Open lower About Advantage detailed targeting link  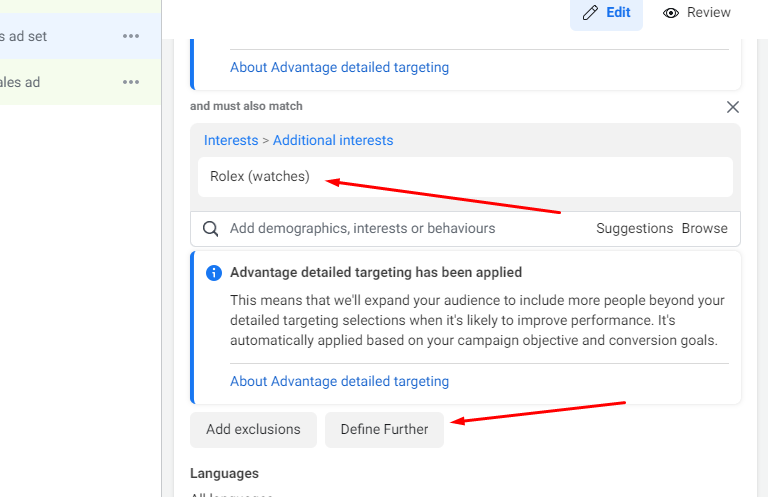pyautogui.click(x=339, y=381)
